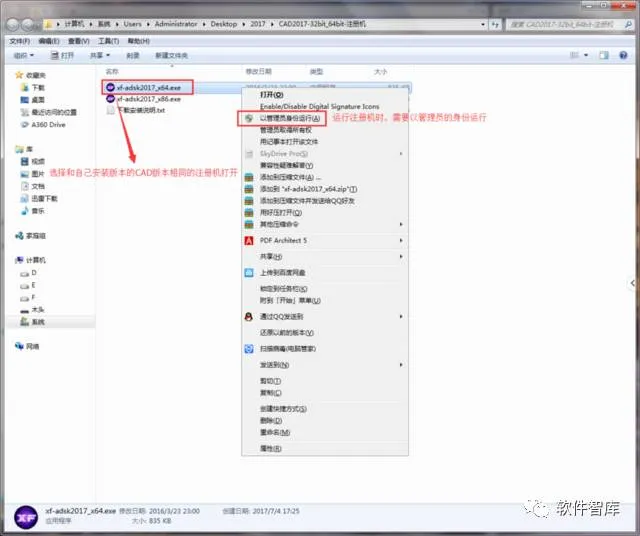640x536 pixels.
Task: Choose 管理员取得所有权 in context menu
Action: pyautogui.click(x=286, y=130)
